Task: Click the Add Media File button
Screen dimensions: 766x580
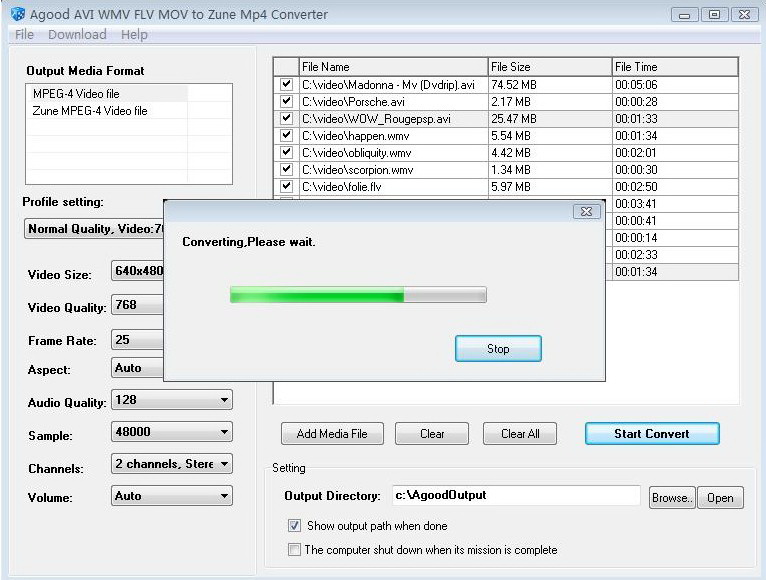Action: pyautogui.click(x=332, y=434)
